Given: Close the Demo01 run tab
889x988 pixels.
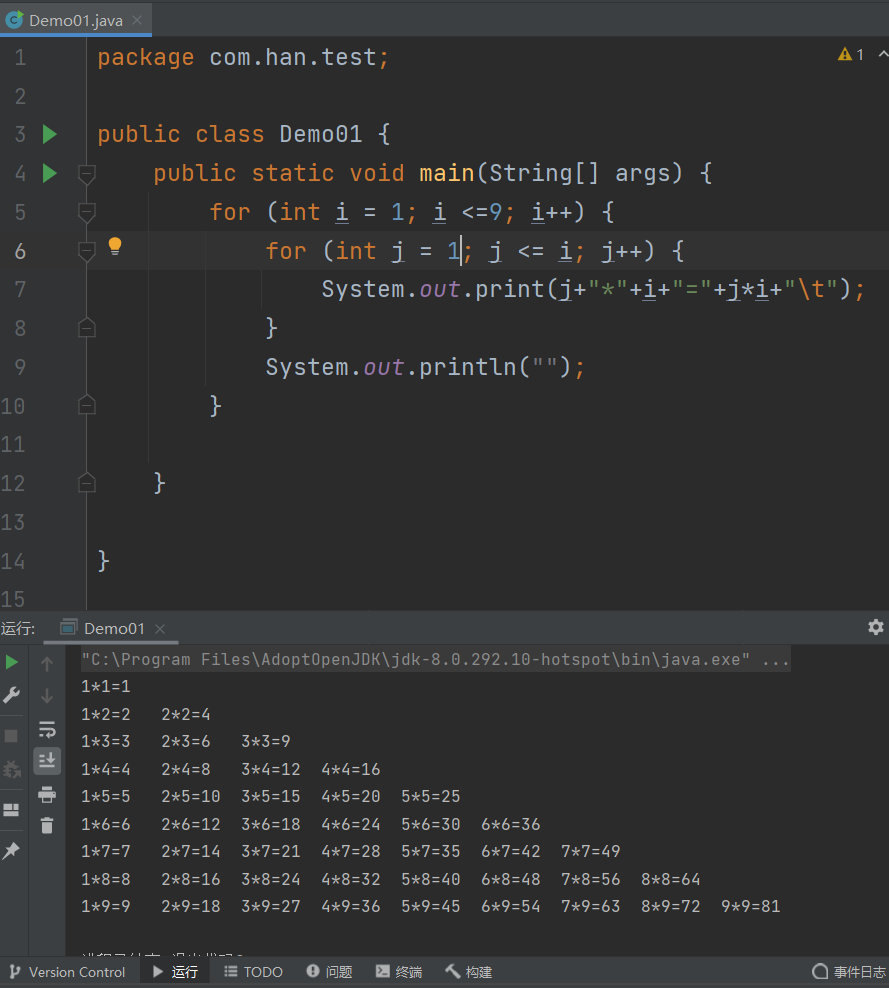Looking at the screenshot, I should pos(160,628).
